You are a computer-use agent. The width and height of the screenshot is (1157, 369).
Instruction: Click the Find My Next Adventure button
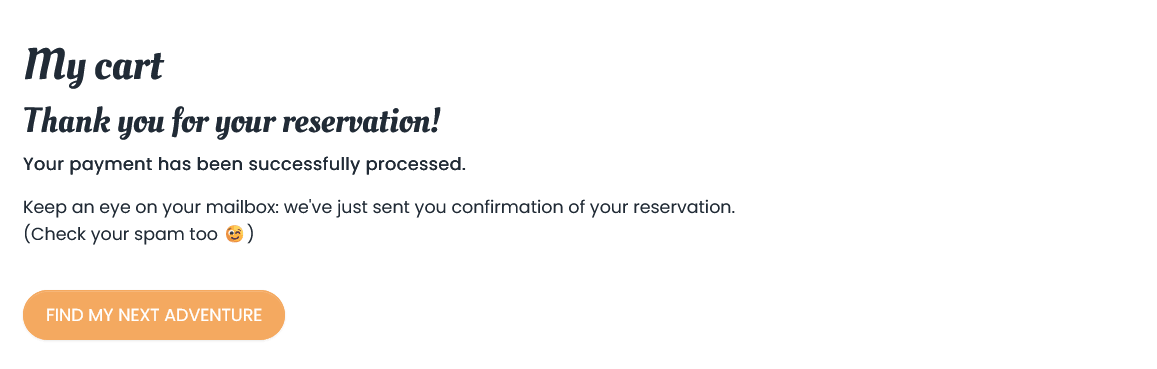pos(154,315)
